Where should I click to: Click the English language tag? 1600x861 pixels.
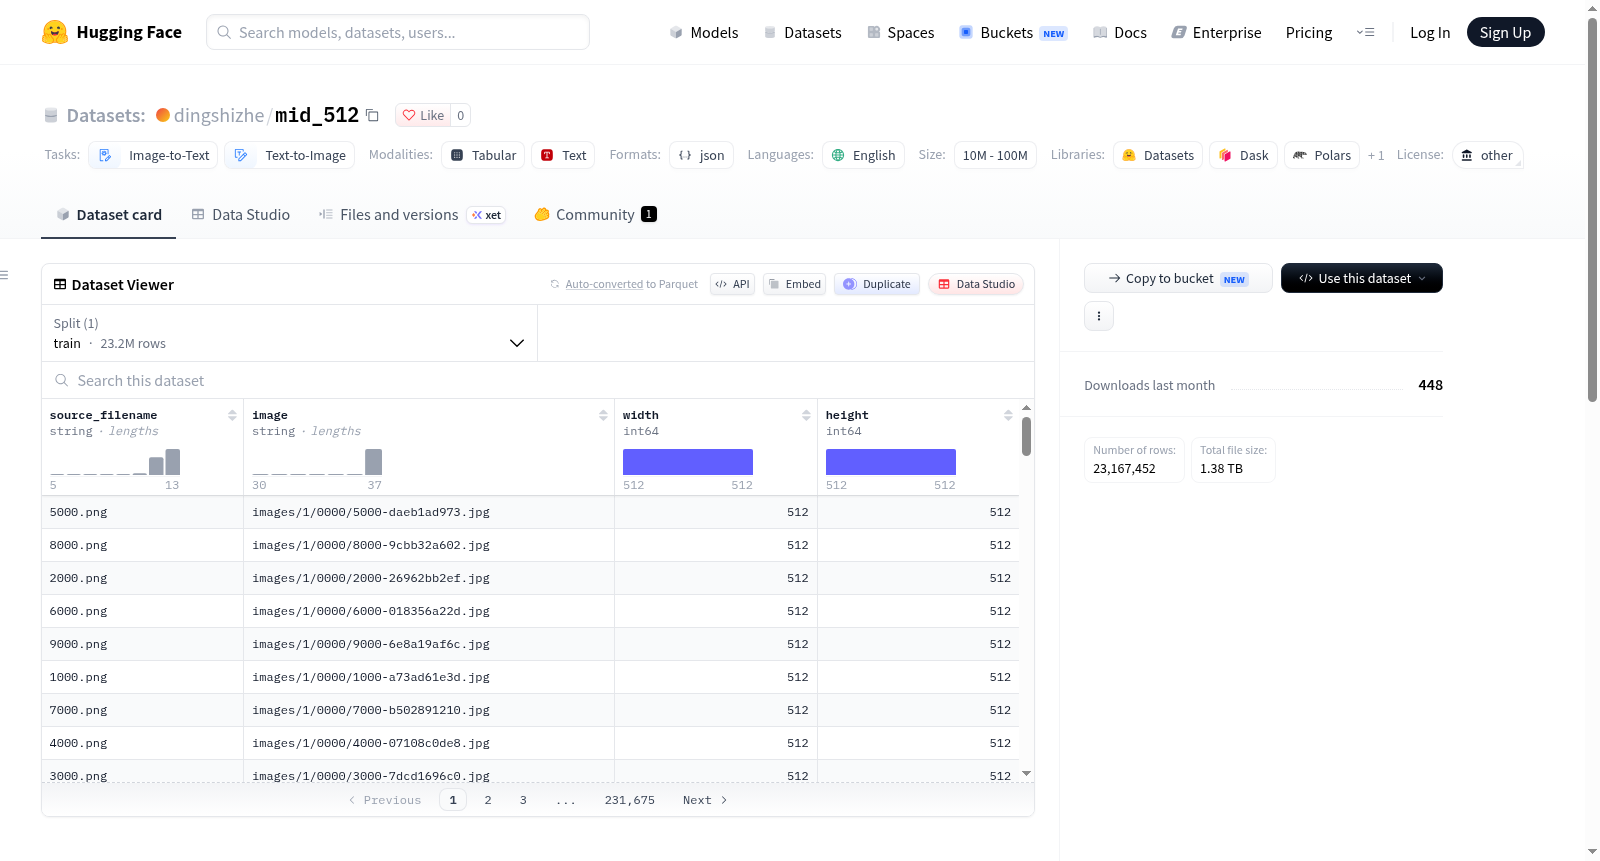(x=863, y=155)
